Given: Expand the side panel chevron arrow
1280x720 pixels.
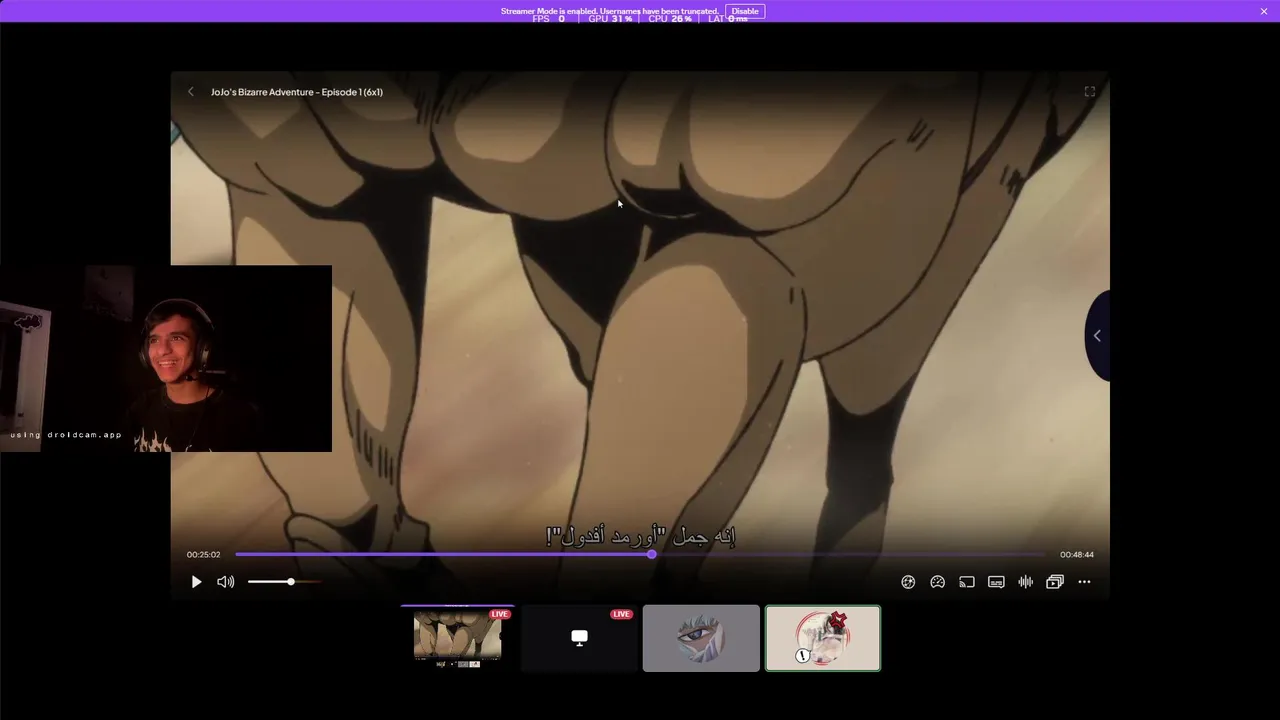Looking at the screenshot, I should (x=1097, y=336).
